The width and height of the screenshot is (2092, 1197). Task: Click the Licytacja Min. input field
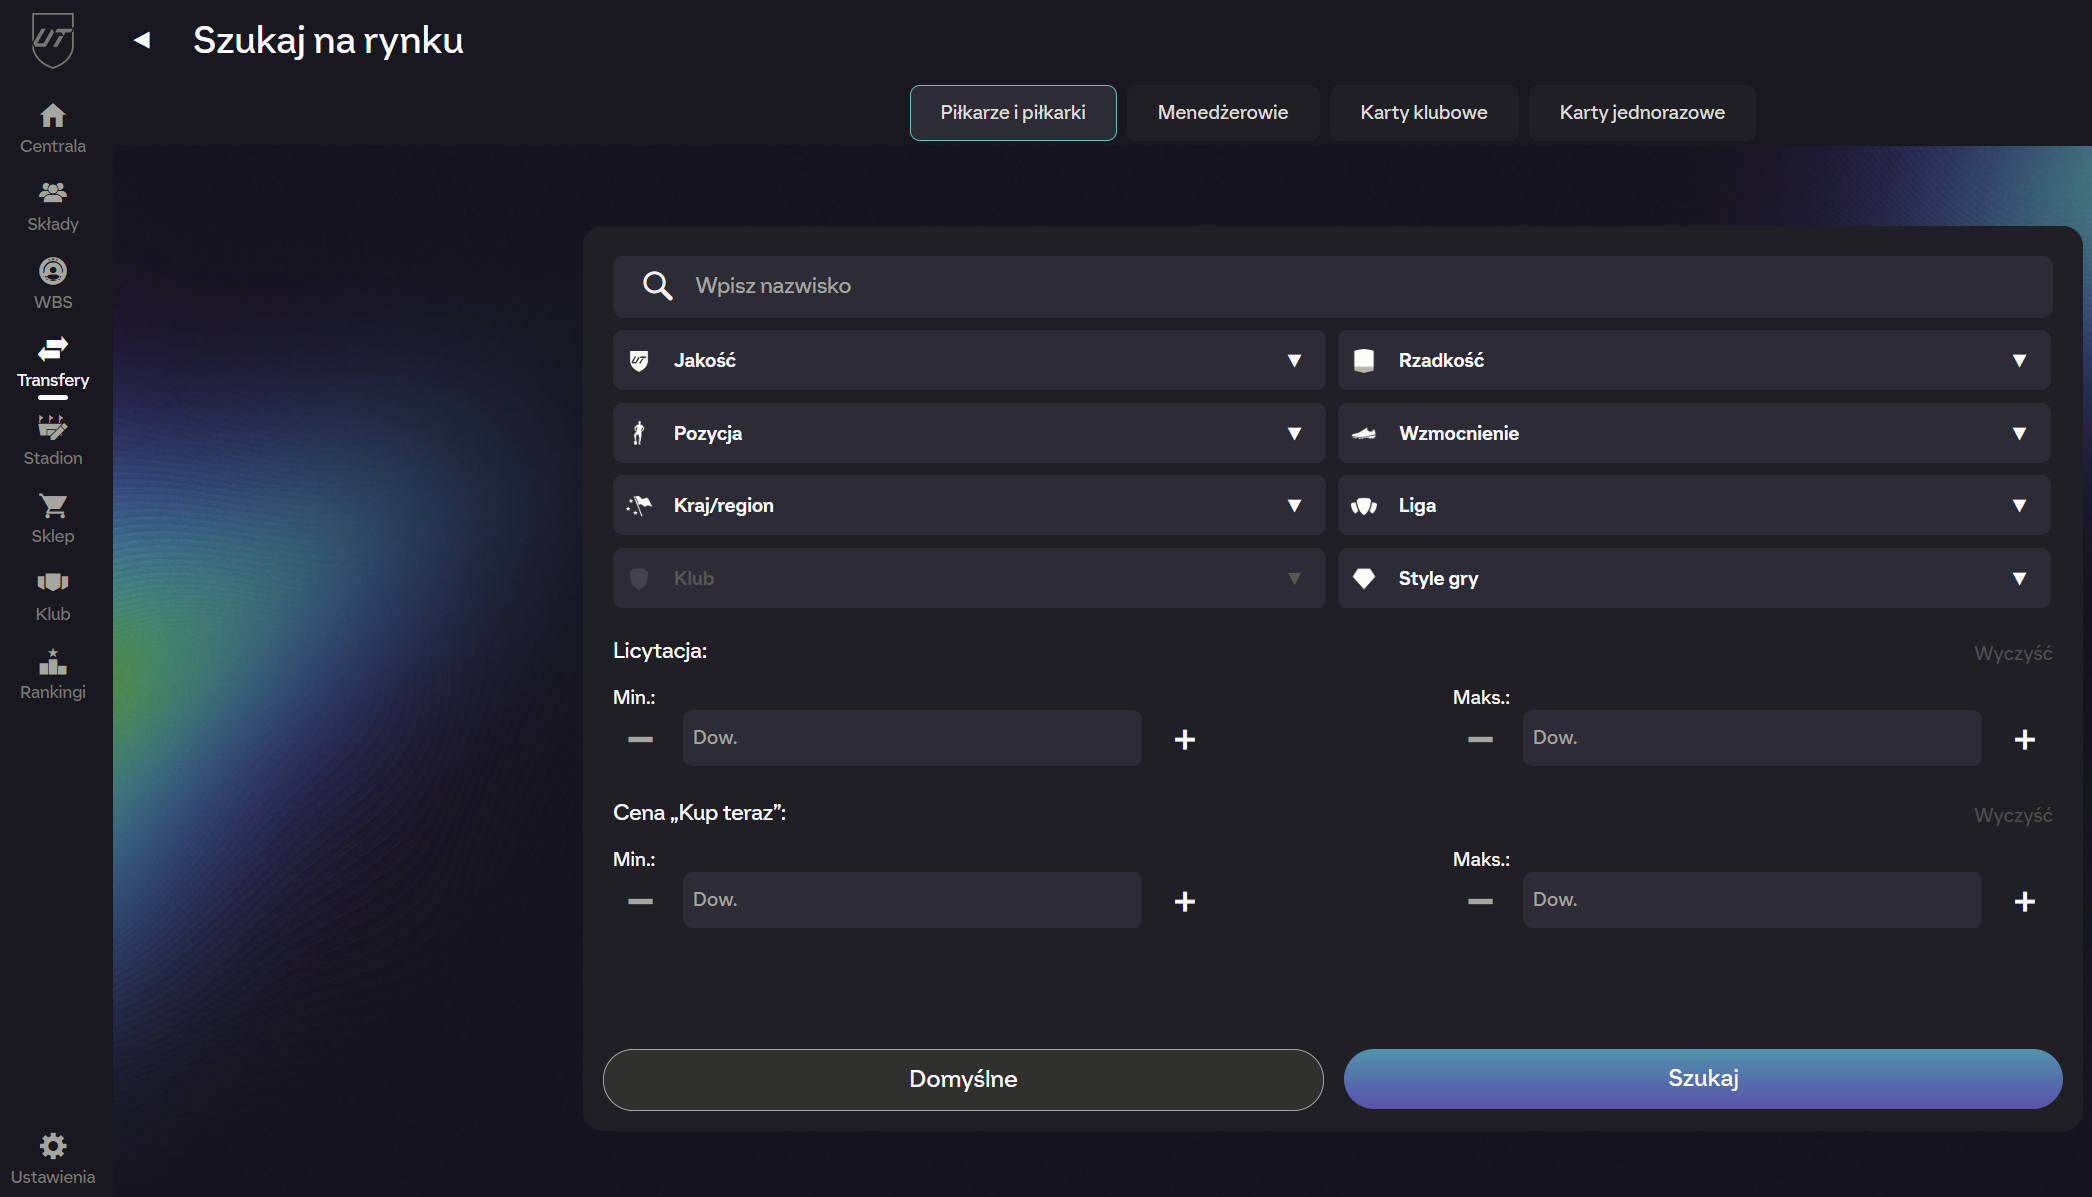(x=912, y=738)
